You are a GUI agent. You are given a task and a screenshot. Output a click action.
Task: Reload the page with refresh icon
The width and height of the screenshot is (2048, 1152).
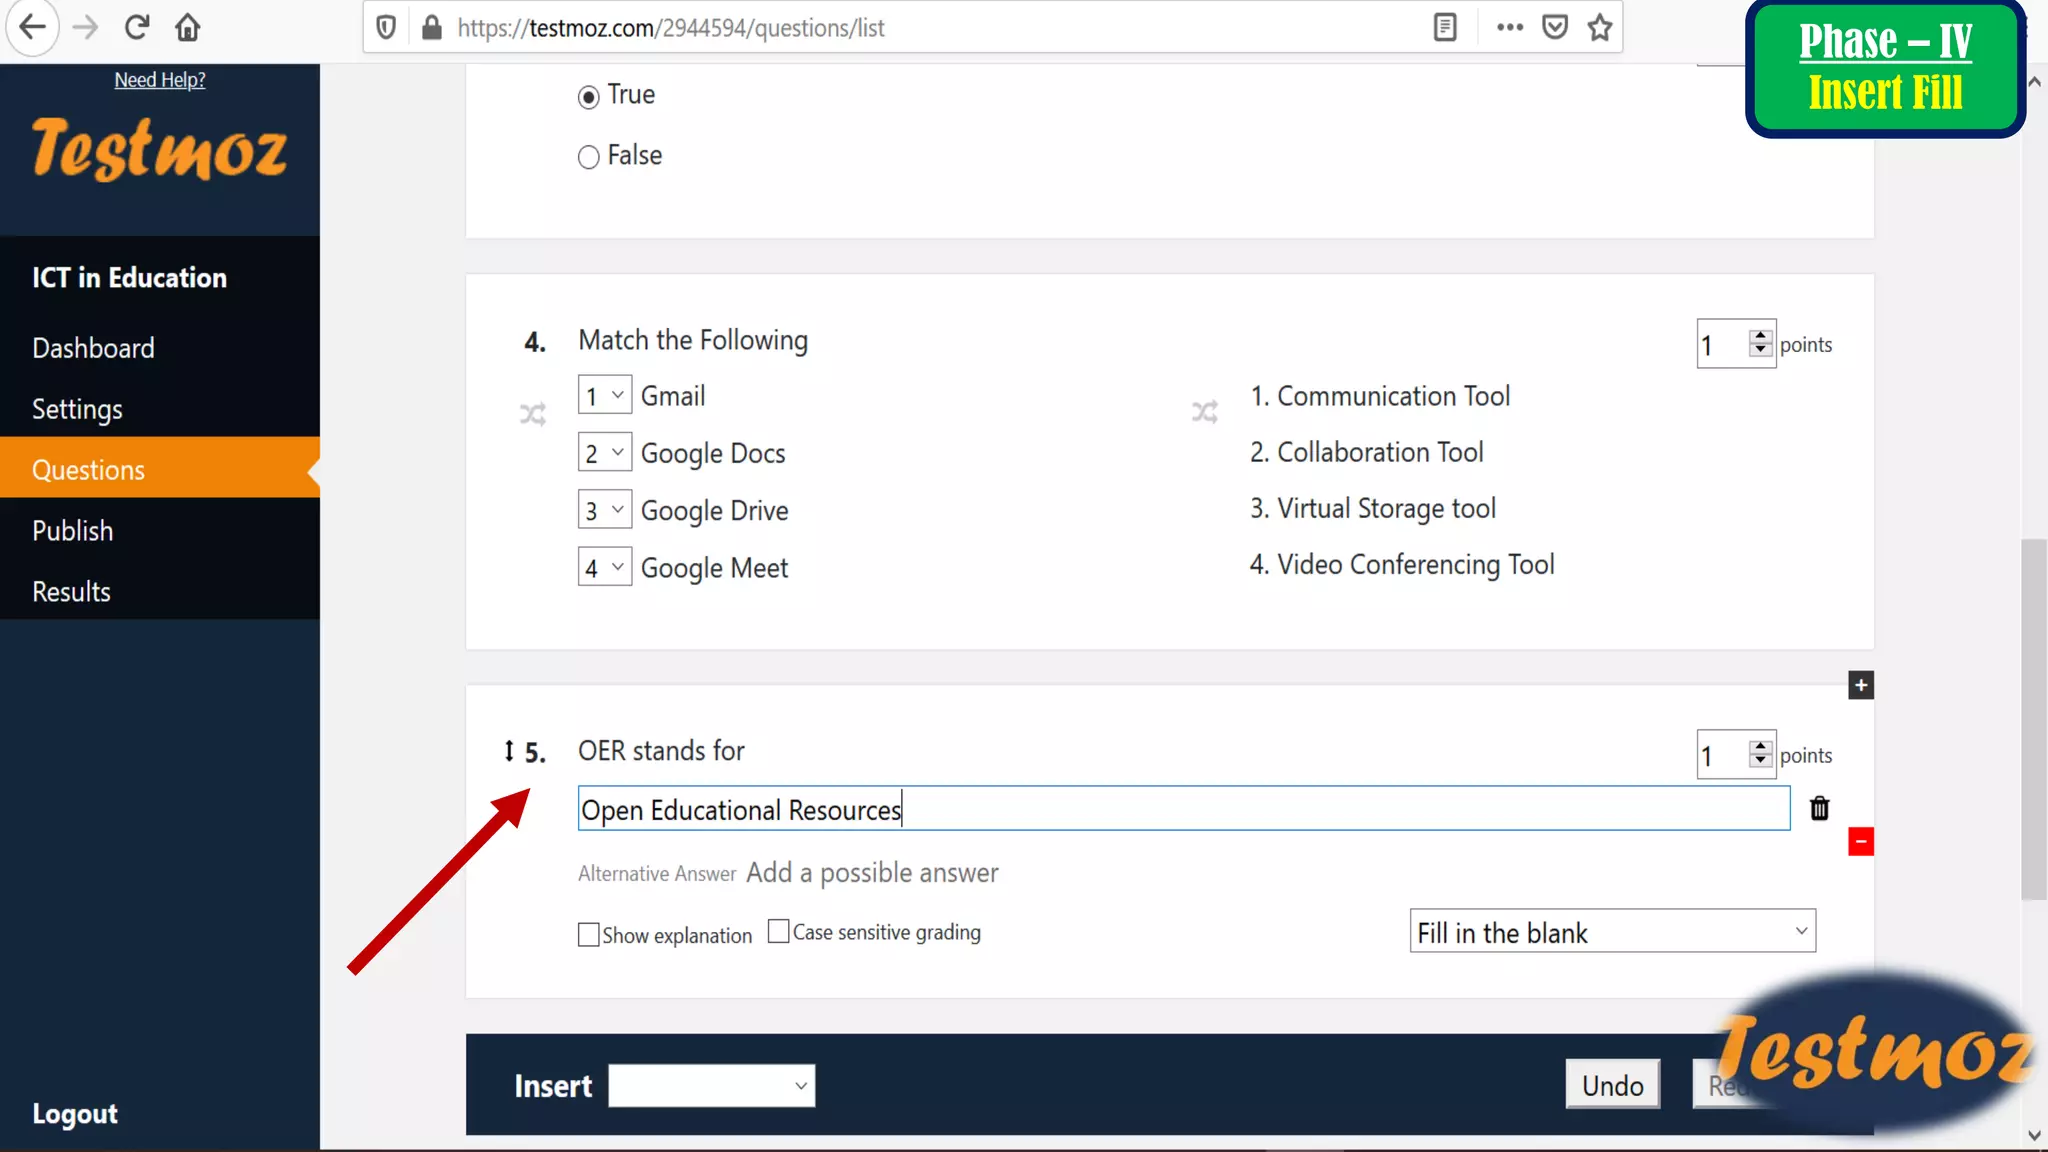[137, 27]
